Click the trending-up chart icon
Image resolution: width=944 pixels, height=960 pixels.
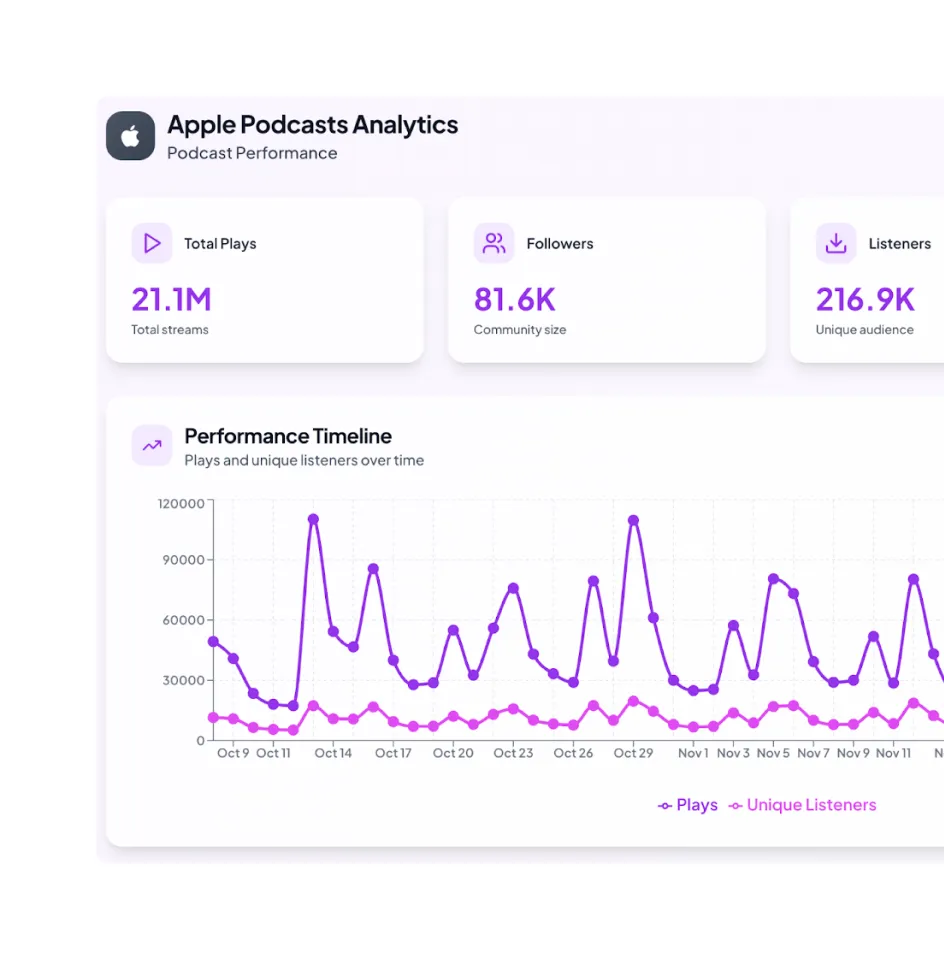pos(152,445)
